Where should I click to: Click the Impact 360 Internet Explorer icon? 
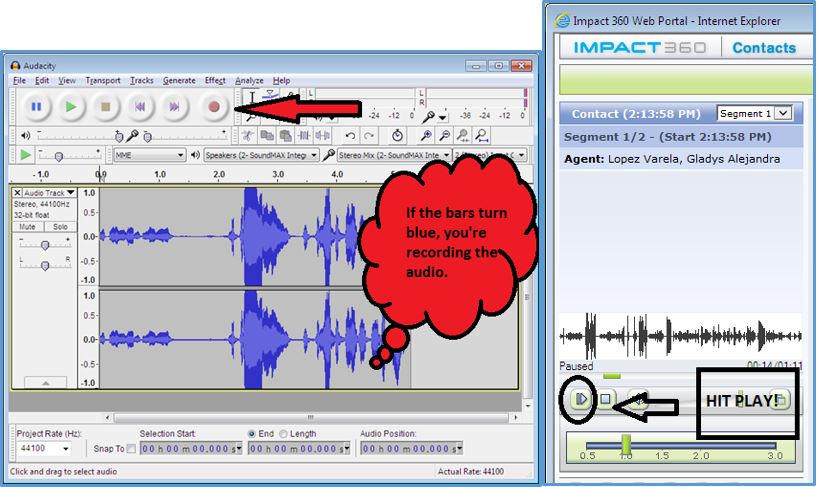pos(563,21)
